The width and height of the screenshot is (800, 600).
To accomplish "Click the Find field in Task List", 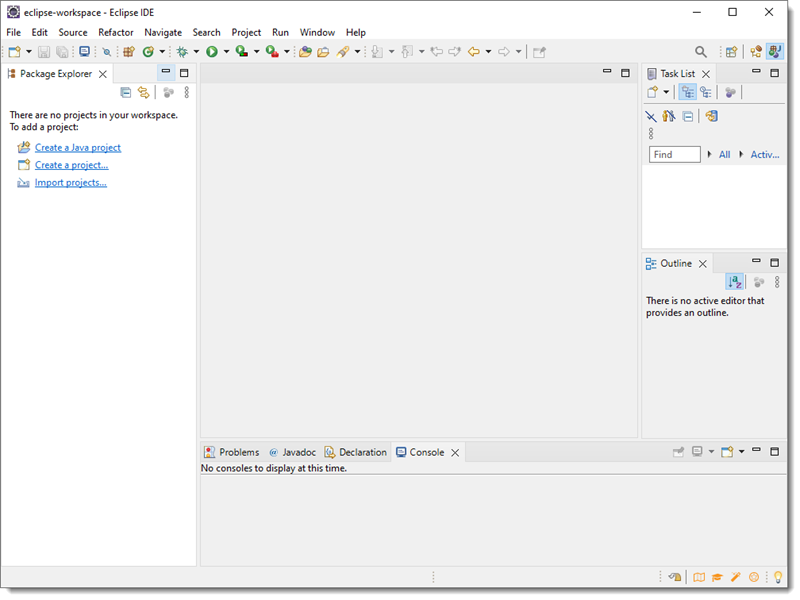I will click(x=674, y=155).
